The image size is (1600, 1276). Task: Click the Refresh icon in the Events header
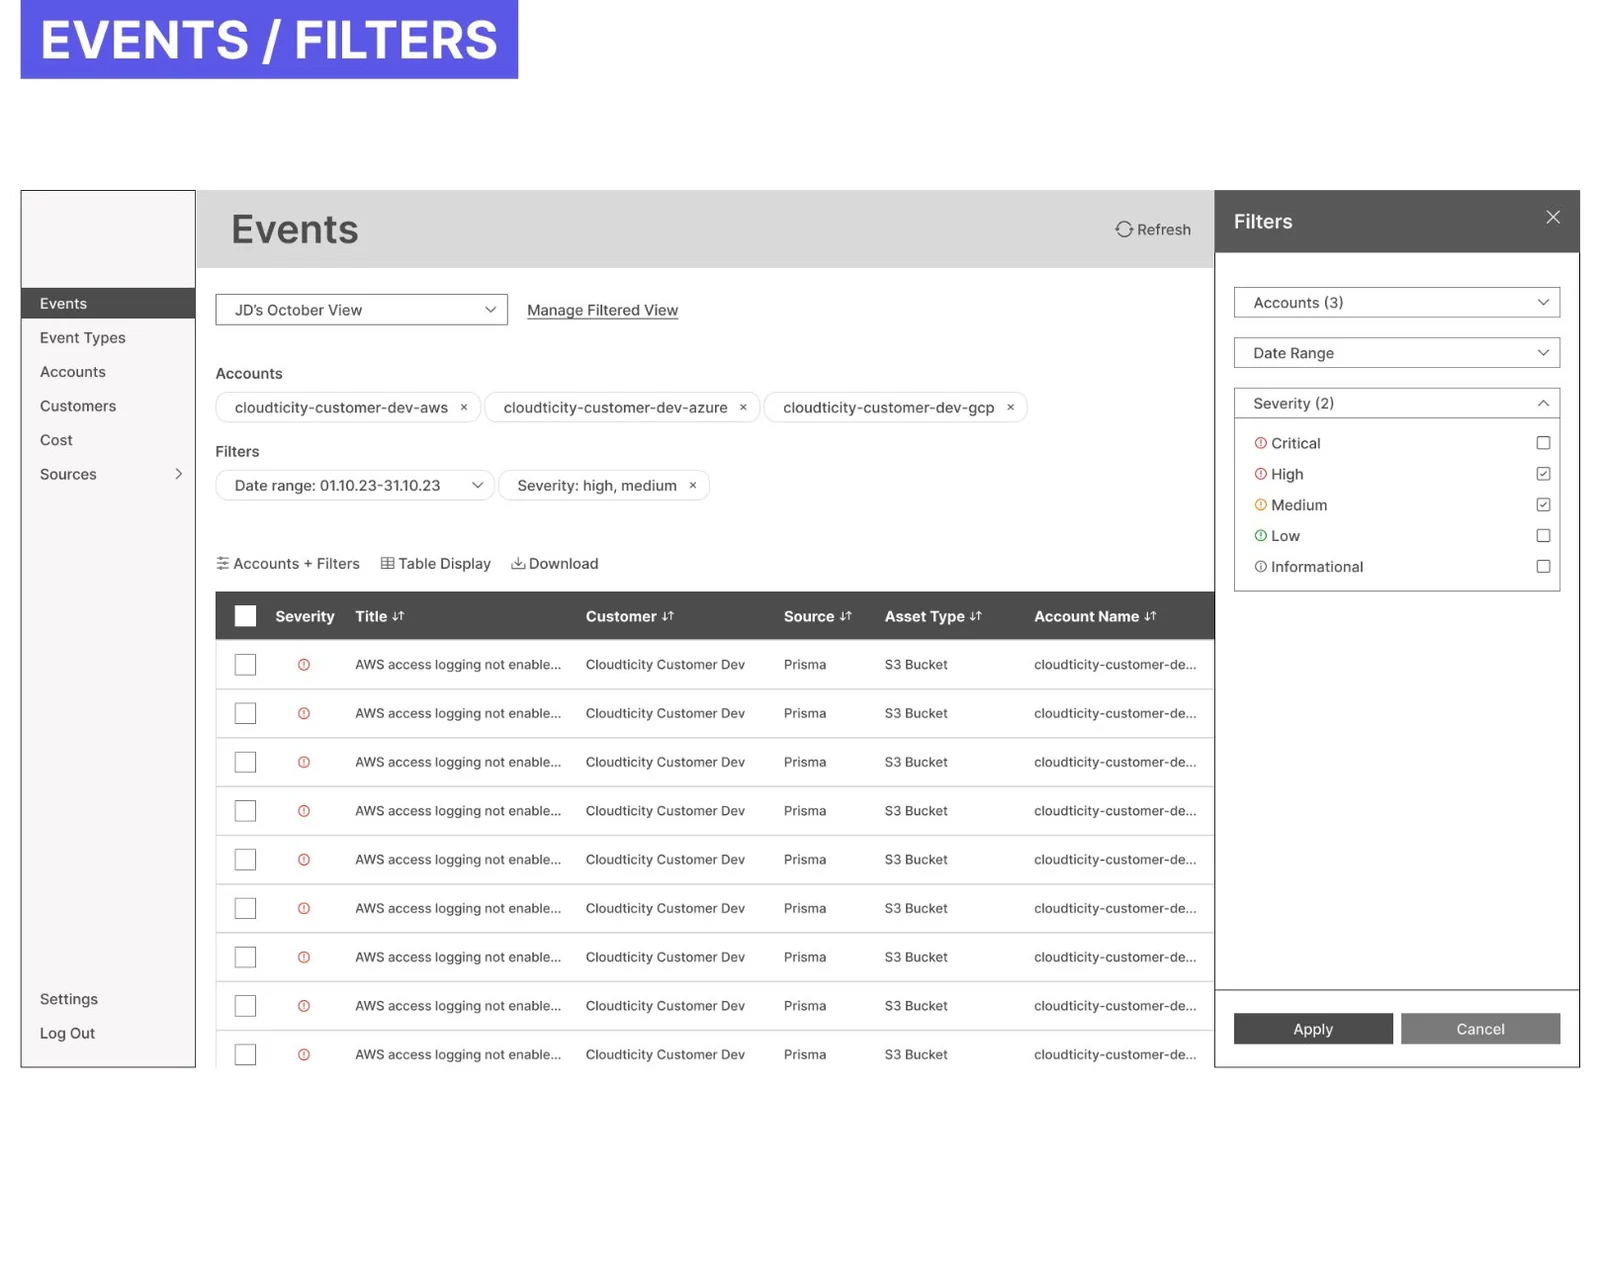(1124, 229)
